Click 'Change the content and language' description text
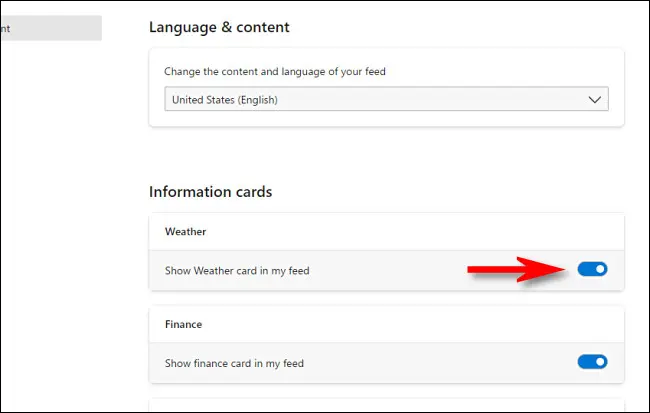The width and height of the screenshot is (650, 413). pyautogui.click(x=273, y=70)
